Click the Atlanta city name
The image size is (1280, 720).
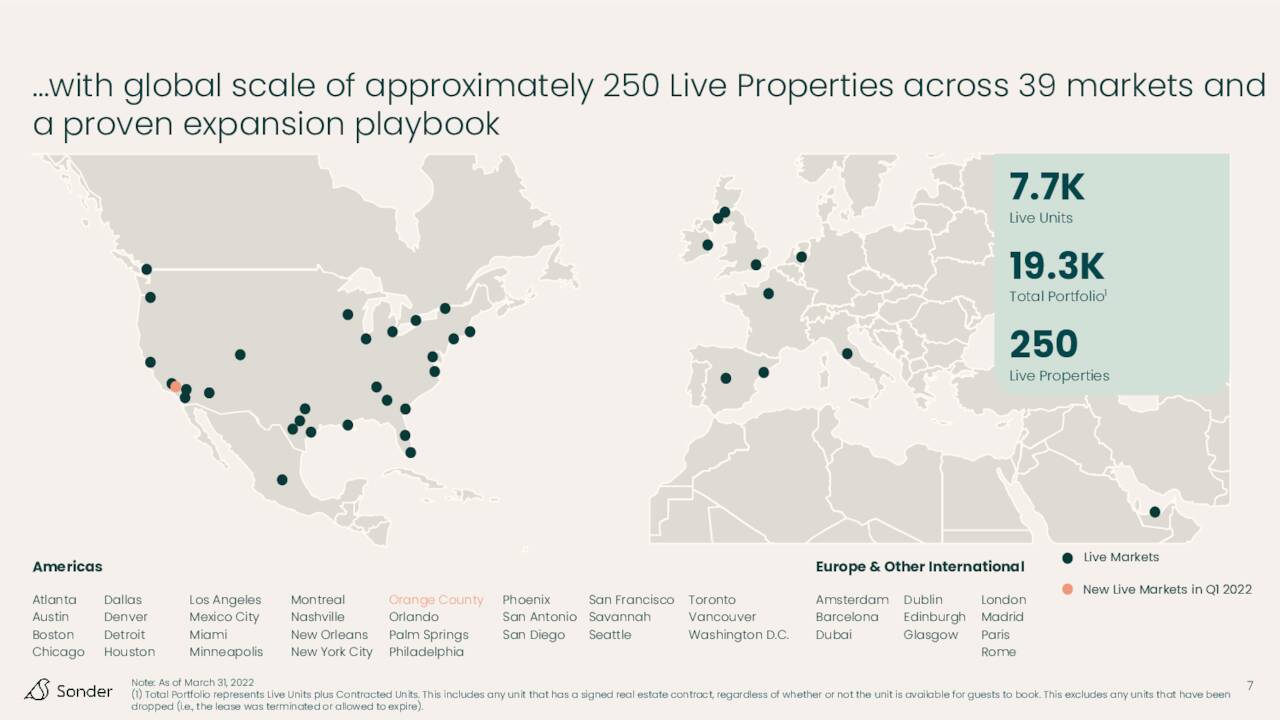(x=54, y=600)
